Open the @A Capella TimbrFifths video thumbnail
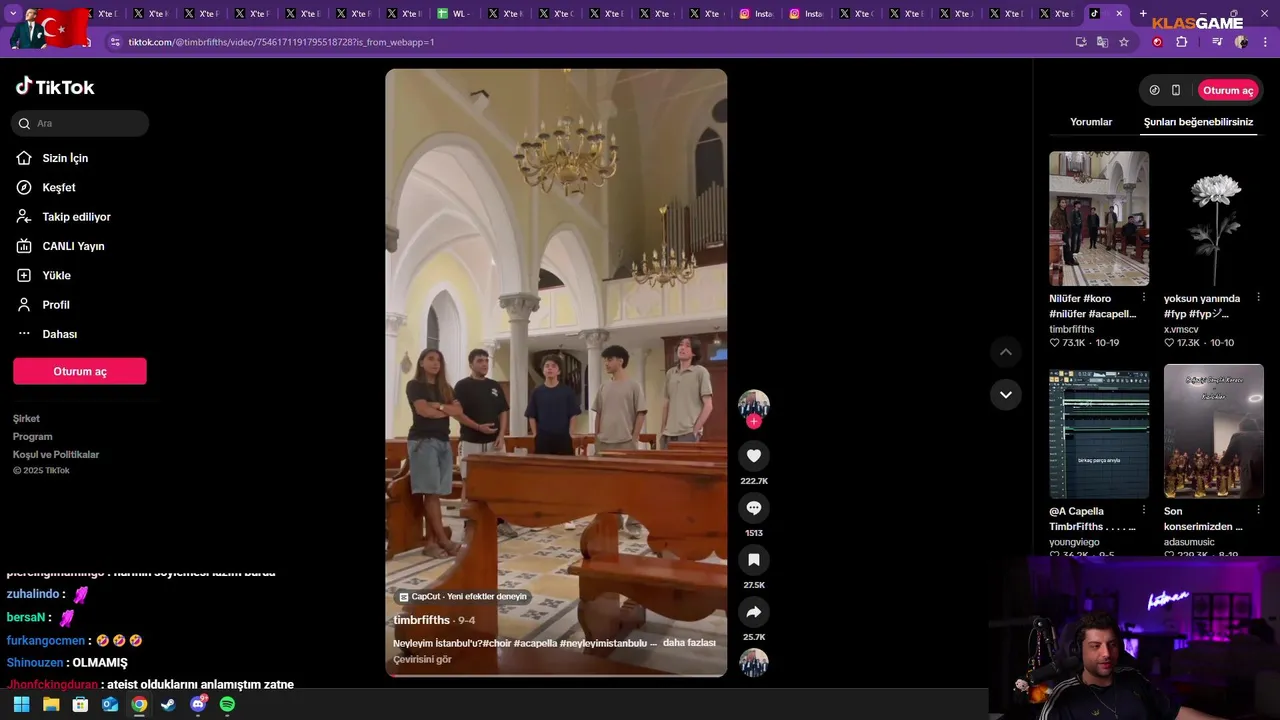Image resolution: width=1280 pixels, height=720 pixels. click(x=1099, y=431)
